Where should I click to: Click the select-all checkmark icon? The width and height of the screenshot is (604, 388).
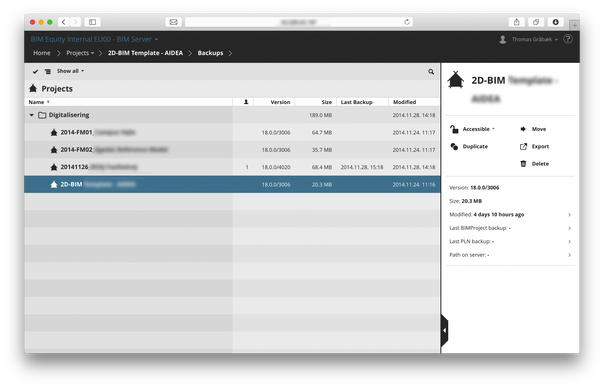(x=35, y=71)
